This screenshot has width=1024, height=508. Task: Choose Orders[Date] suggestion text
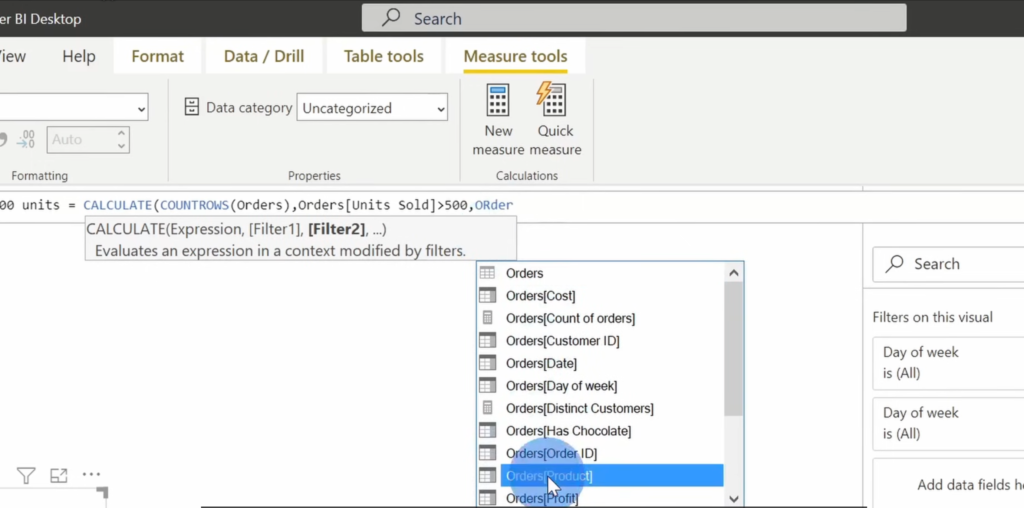[x=541, y=363]
